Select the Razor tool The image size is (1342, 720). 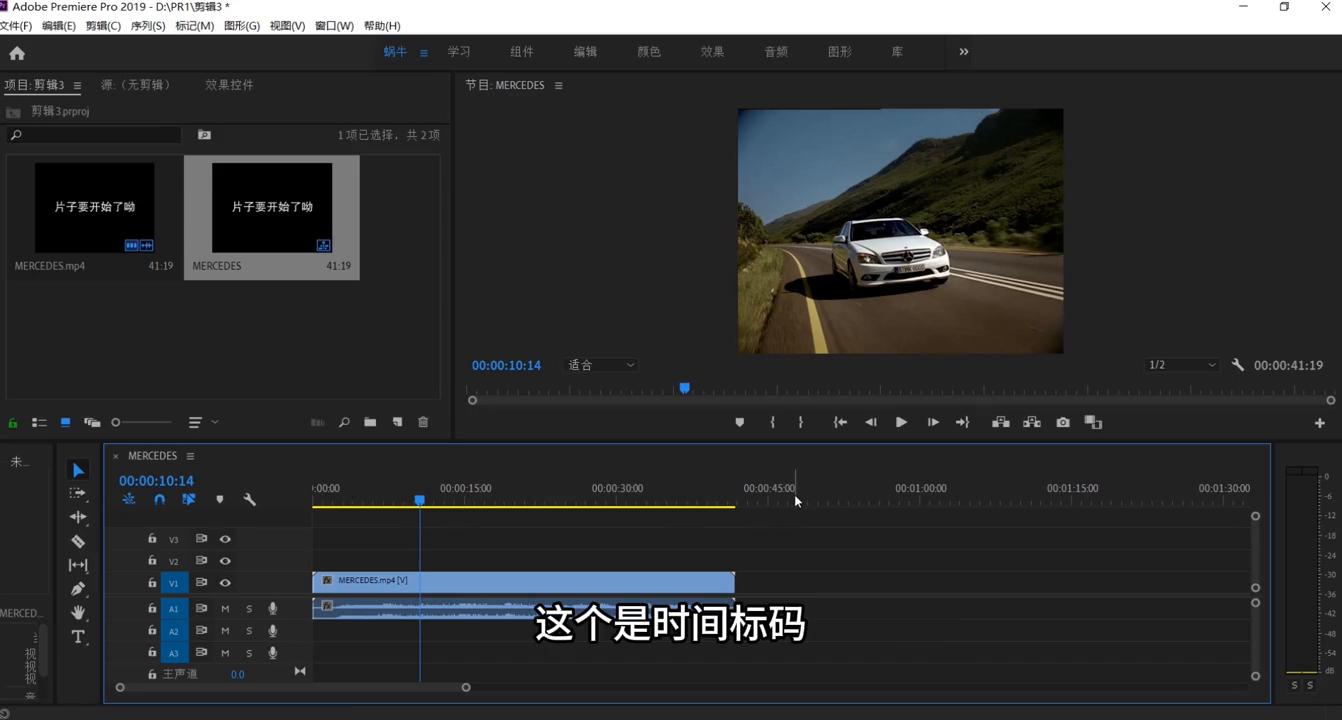click(x=78, y=541)
